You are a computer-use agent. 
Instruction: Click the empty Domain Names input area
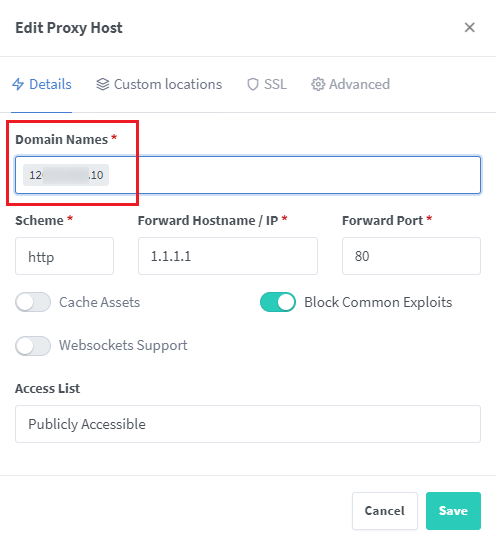294,175
